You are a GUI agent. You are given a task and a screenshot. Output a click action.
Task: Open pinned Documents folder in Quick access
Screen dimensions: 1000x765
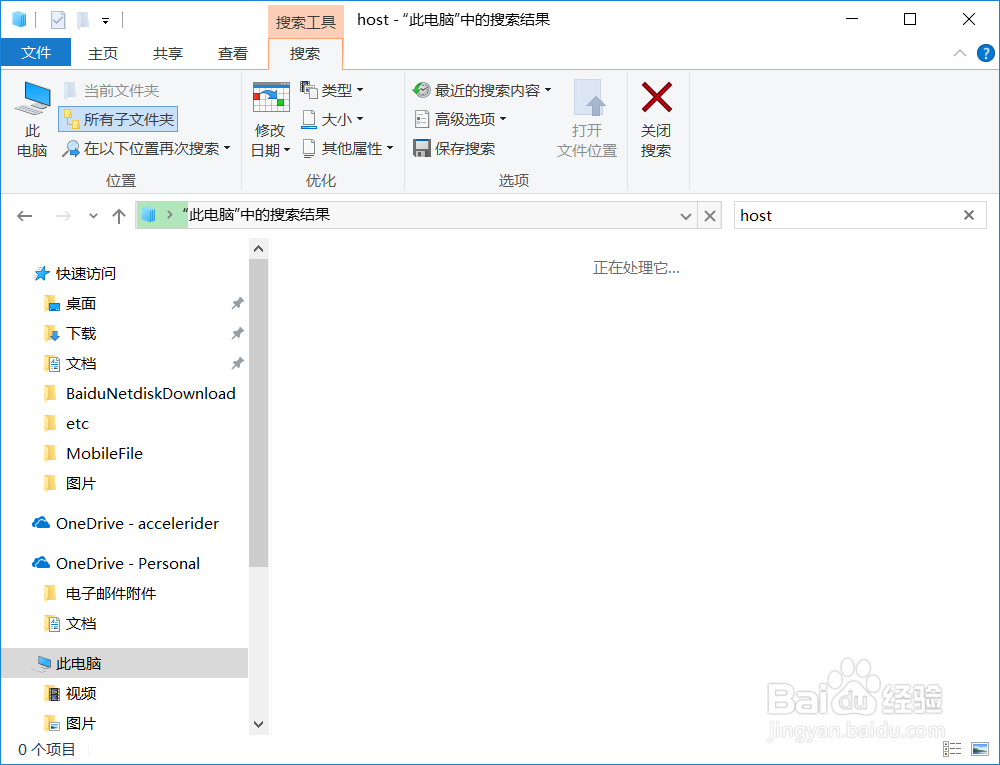70,363
